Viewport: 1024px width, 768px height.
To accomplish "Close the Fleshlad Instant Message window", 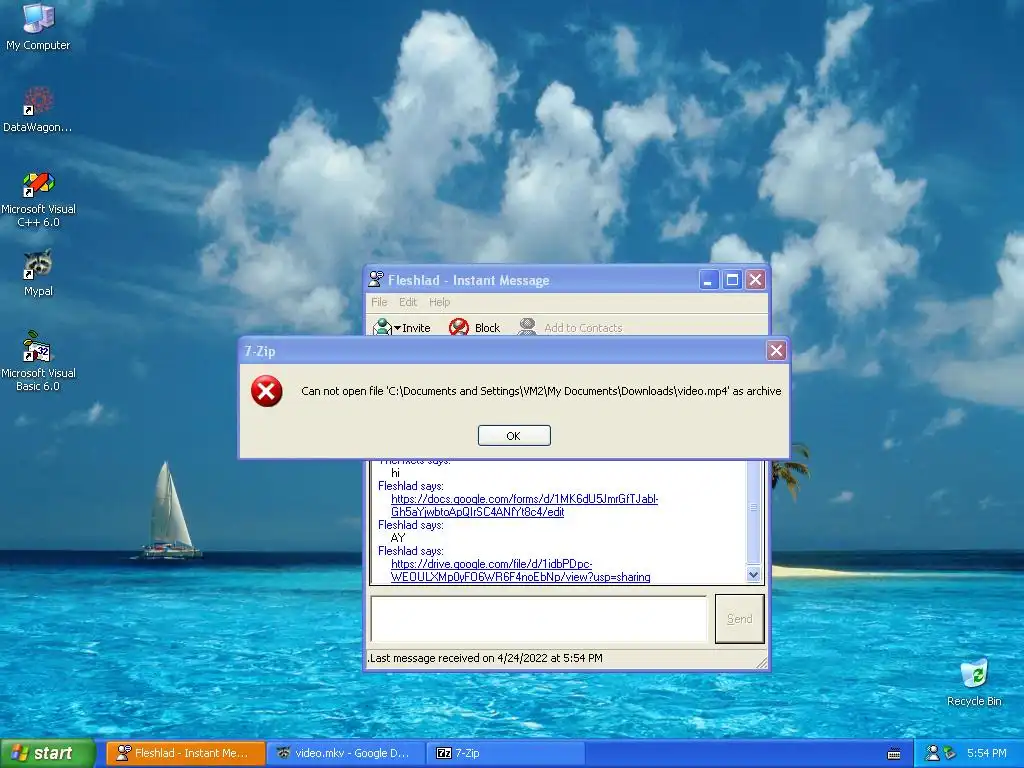I will point(756,280).
